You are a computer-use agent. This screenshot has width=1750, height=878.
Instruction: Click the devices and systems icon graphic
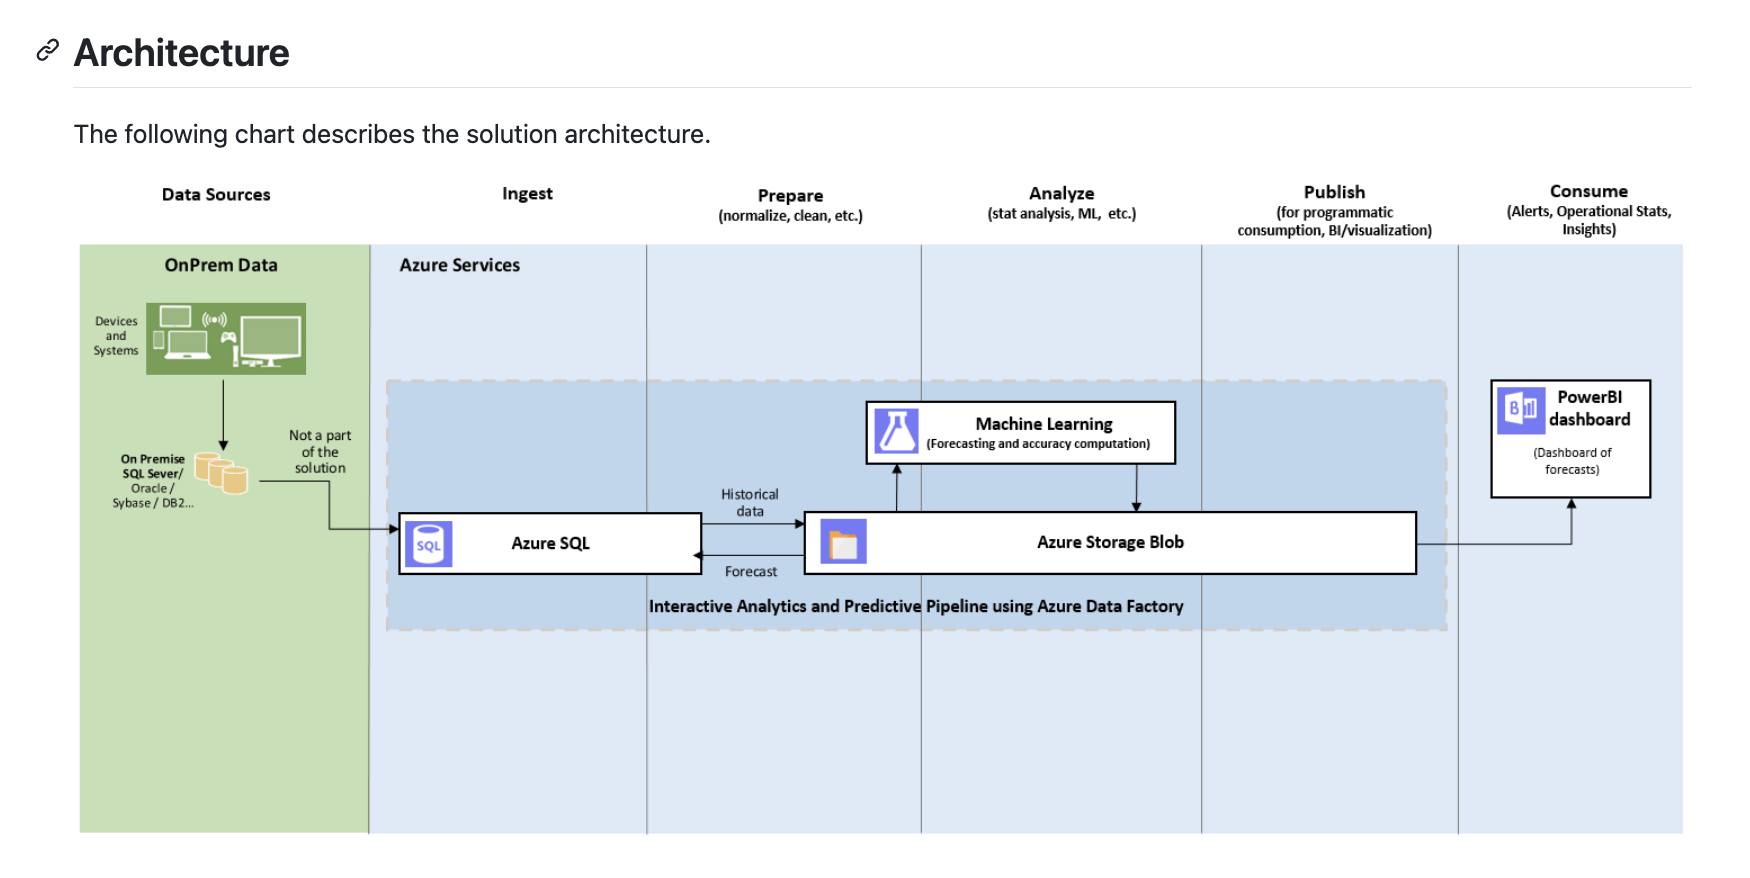[x=226, y=339]
